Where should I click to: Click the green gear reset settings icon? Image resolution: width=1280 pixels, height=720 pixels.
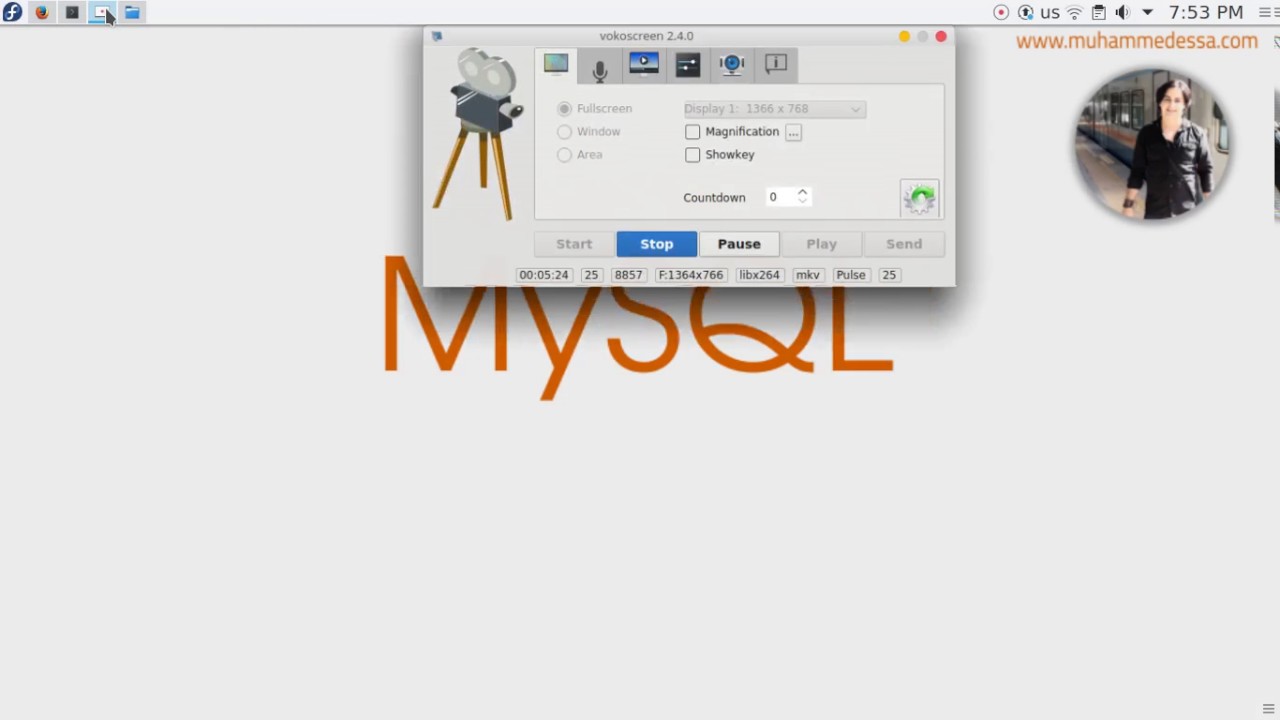[x=920, y=197]
